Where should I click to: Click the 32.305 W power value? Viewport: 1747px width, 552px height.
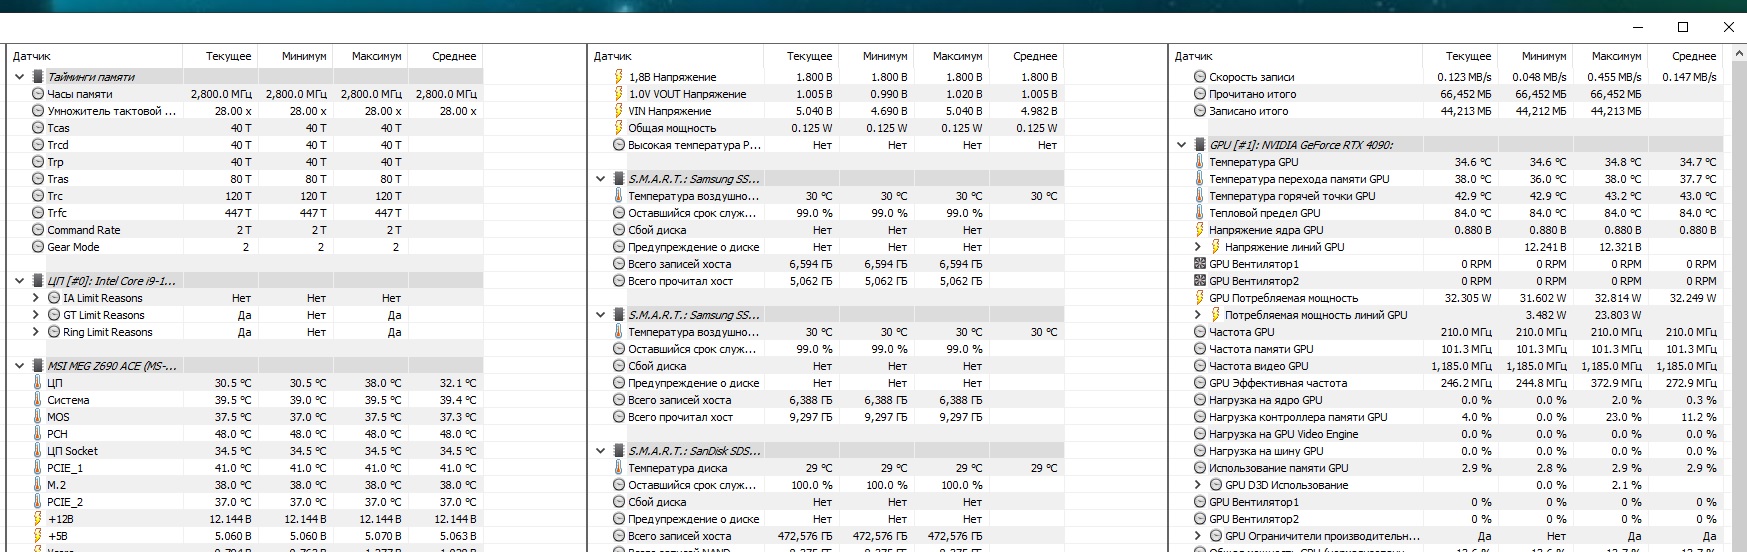(1467, 298)
